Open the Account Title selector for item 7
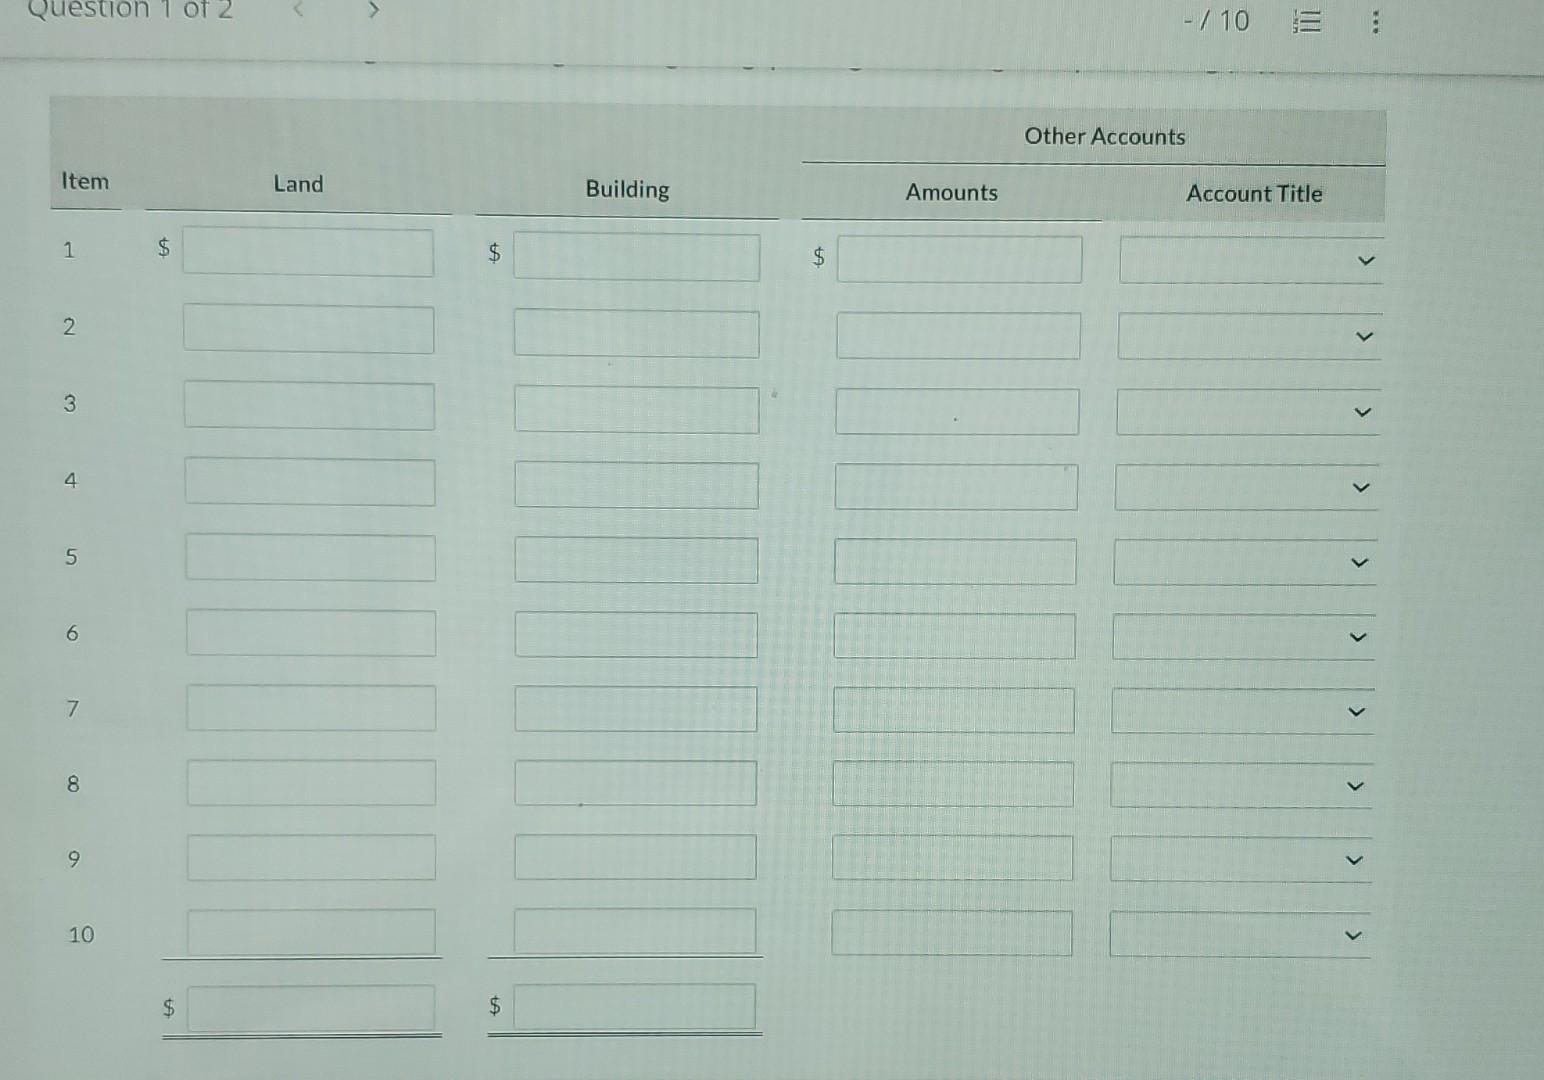Screen dimensions: 1544x1080 (1356, 711)
